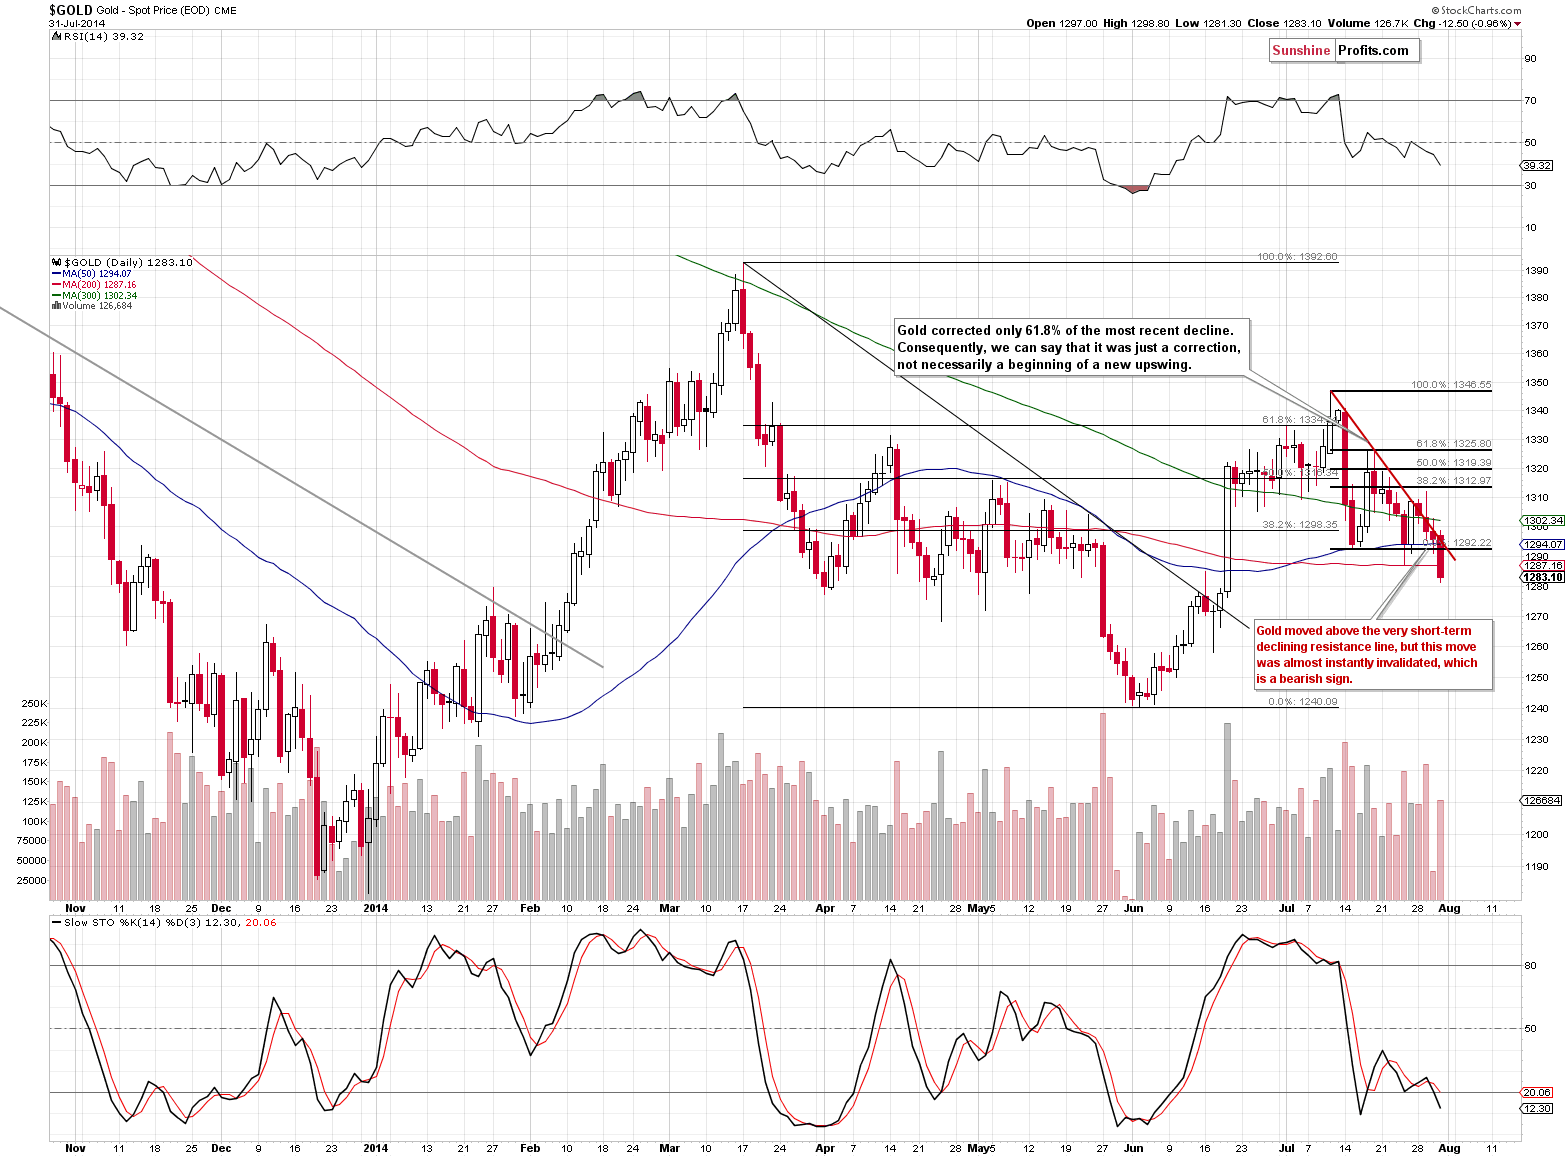The image size is (1565, 1157).
Task: Click the Close 1283.10 header value
Action: point(1285,23)
